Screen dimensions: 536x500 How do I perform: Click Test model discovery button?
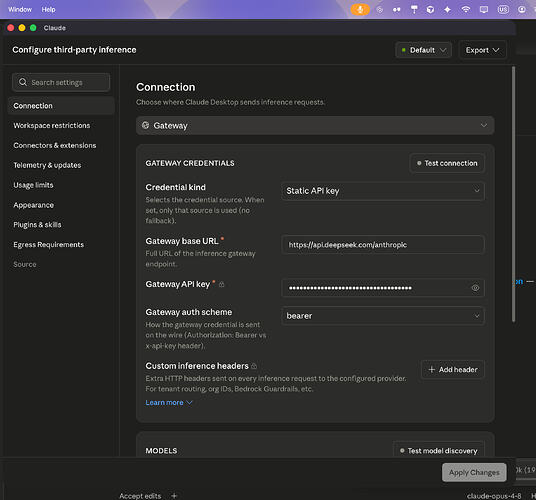[x=439, y=451]
